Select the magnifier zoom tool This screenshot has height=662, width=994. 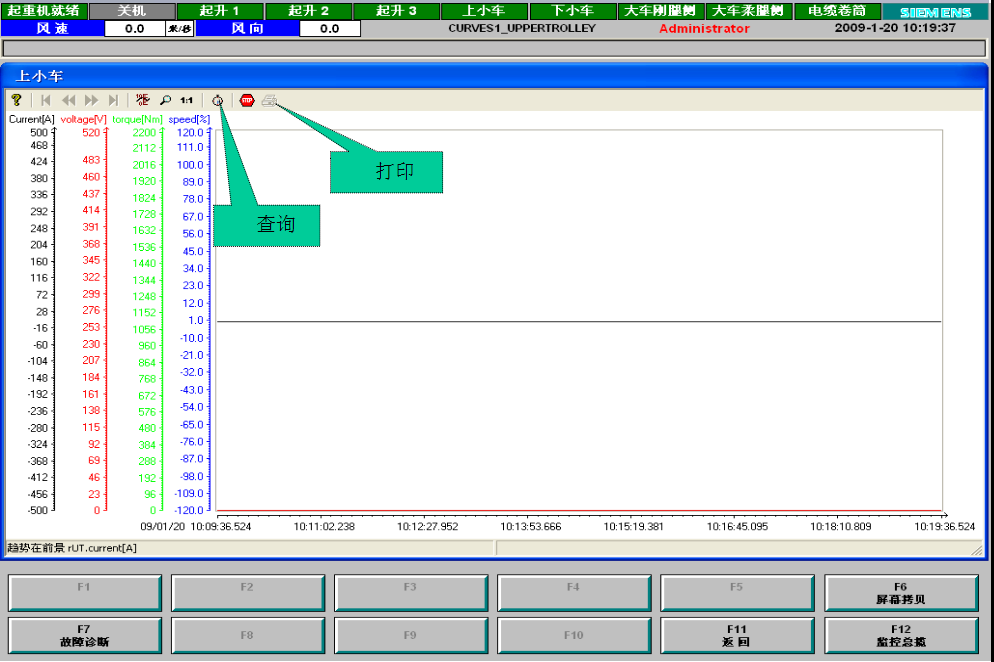(x=165, y=100)
